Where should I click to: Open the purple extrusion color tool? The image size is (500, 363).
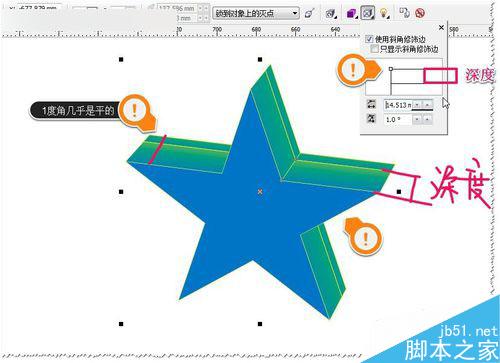coord(351,13)
